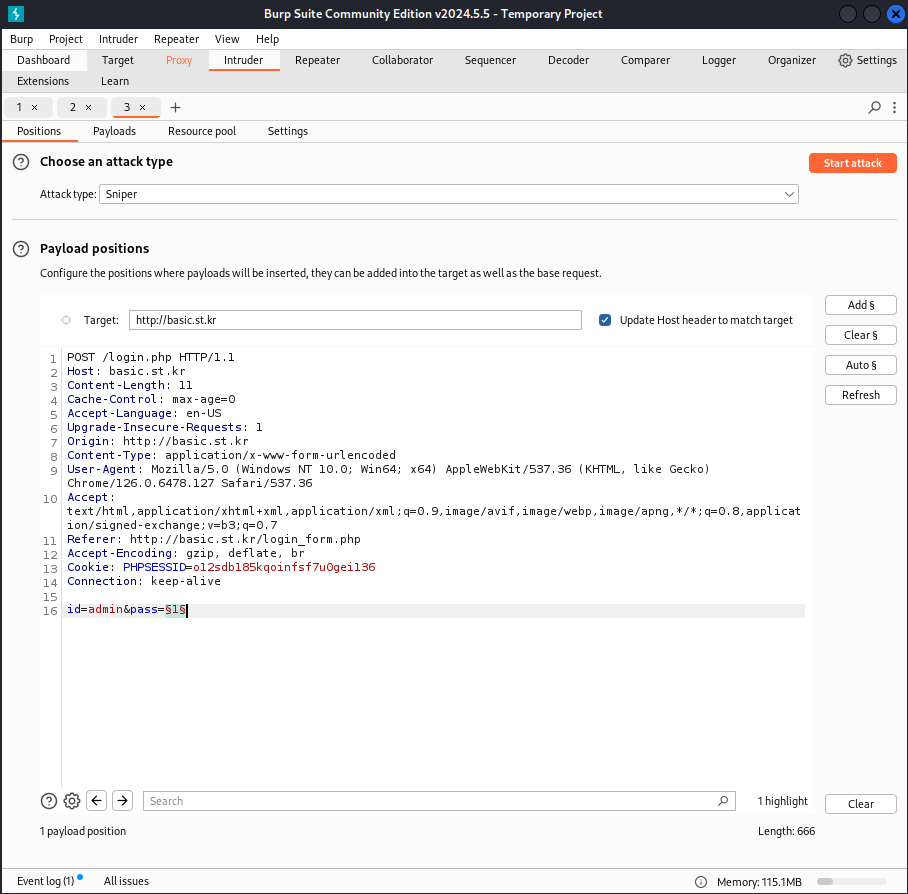Switch to the Comparer tab
Image resolution: width=908 pixels, height=894 pixels.
645,60
